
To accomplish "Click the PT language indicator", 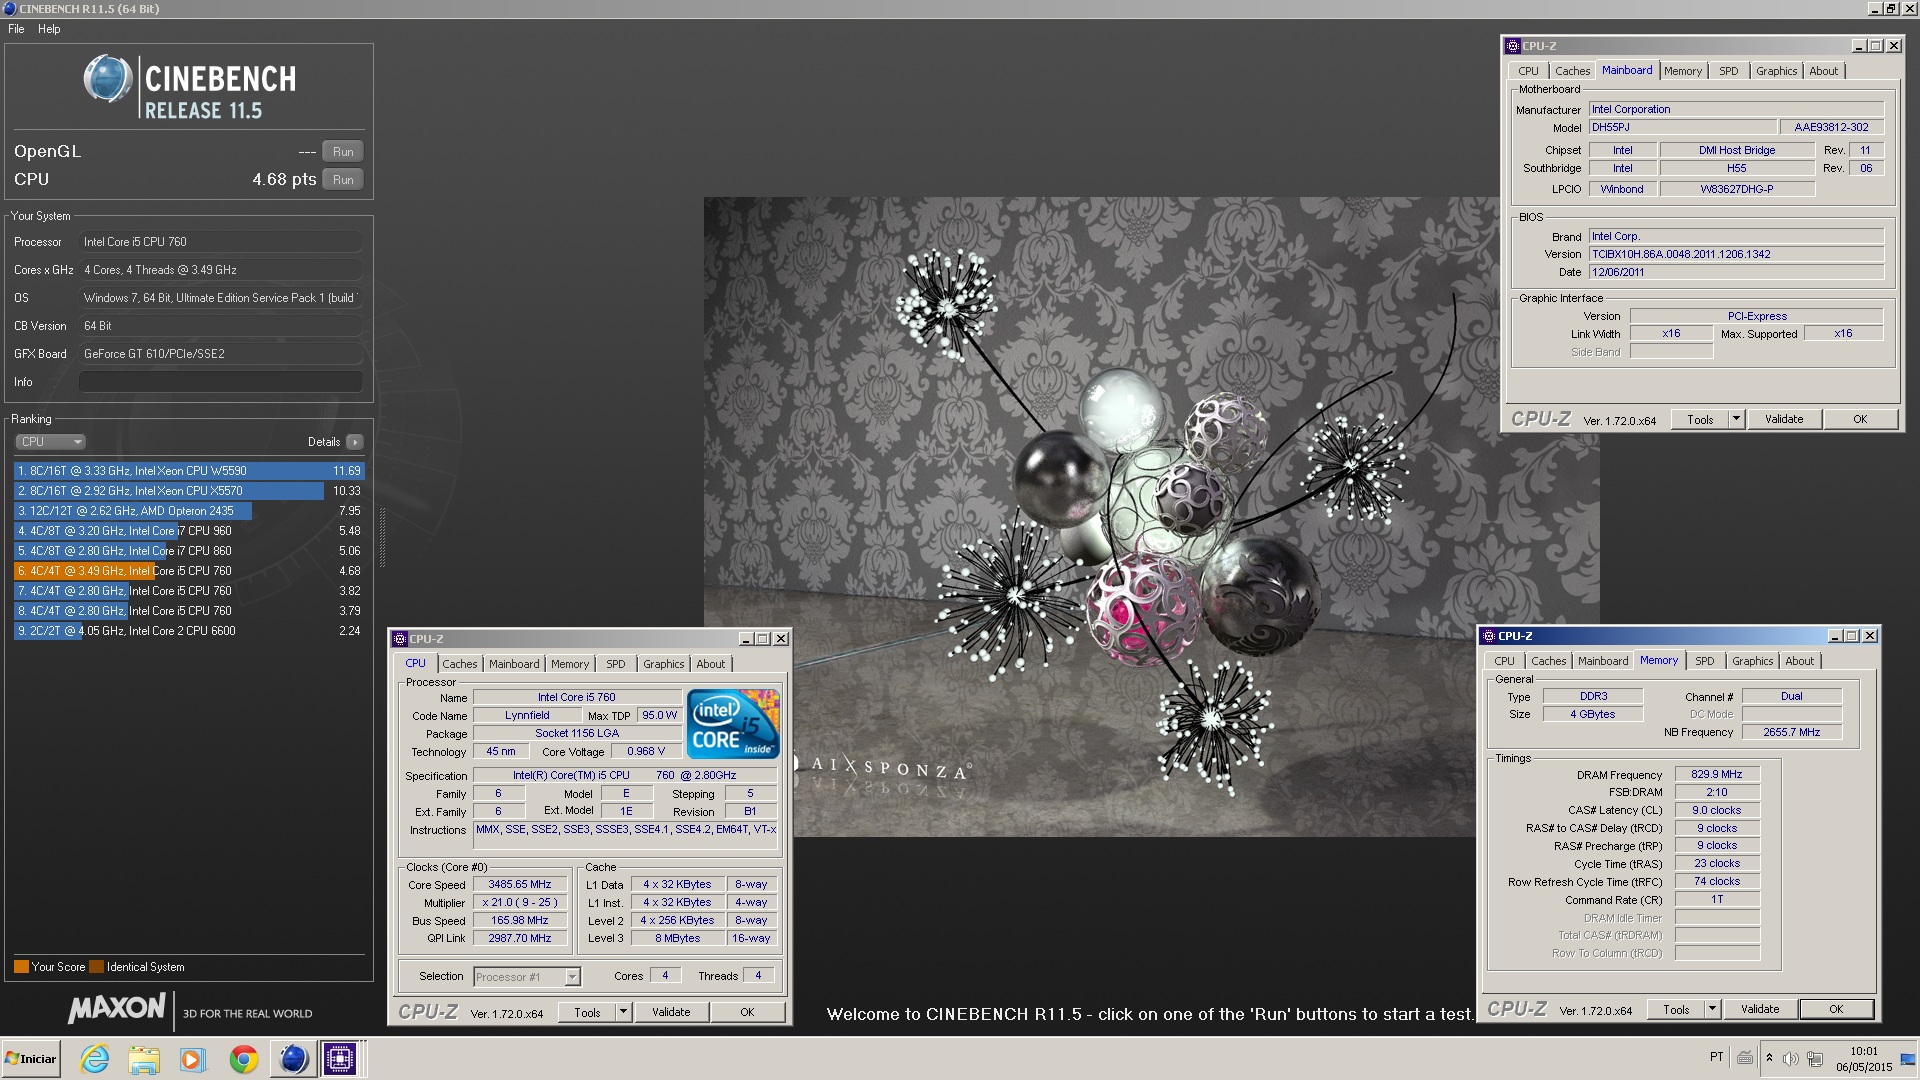I will pos(1717,1057).
